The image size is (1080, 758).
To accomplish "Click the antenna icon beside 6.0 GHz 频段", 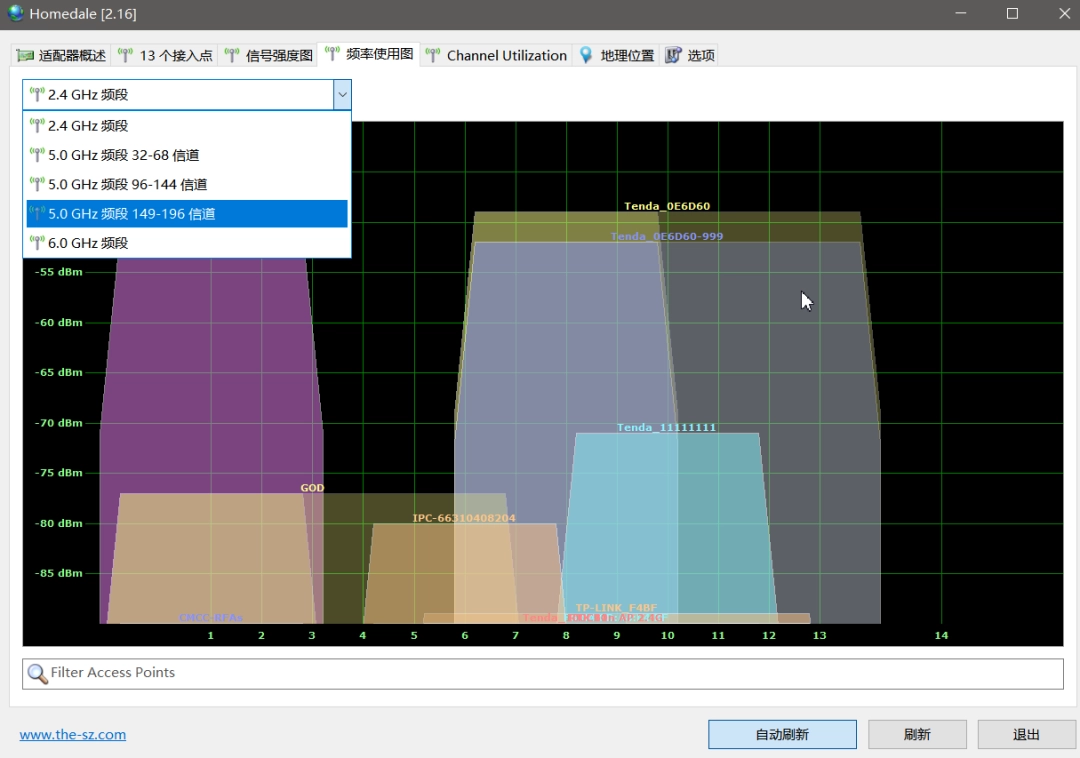I will pos(37,243).
